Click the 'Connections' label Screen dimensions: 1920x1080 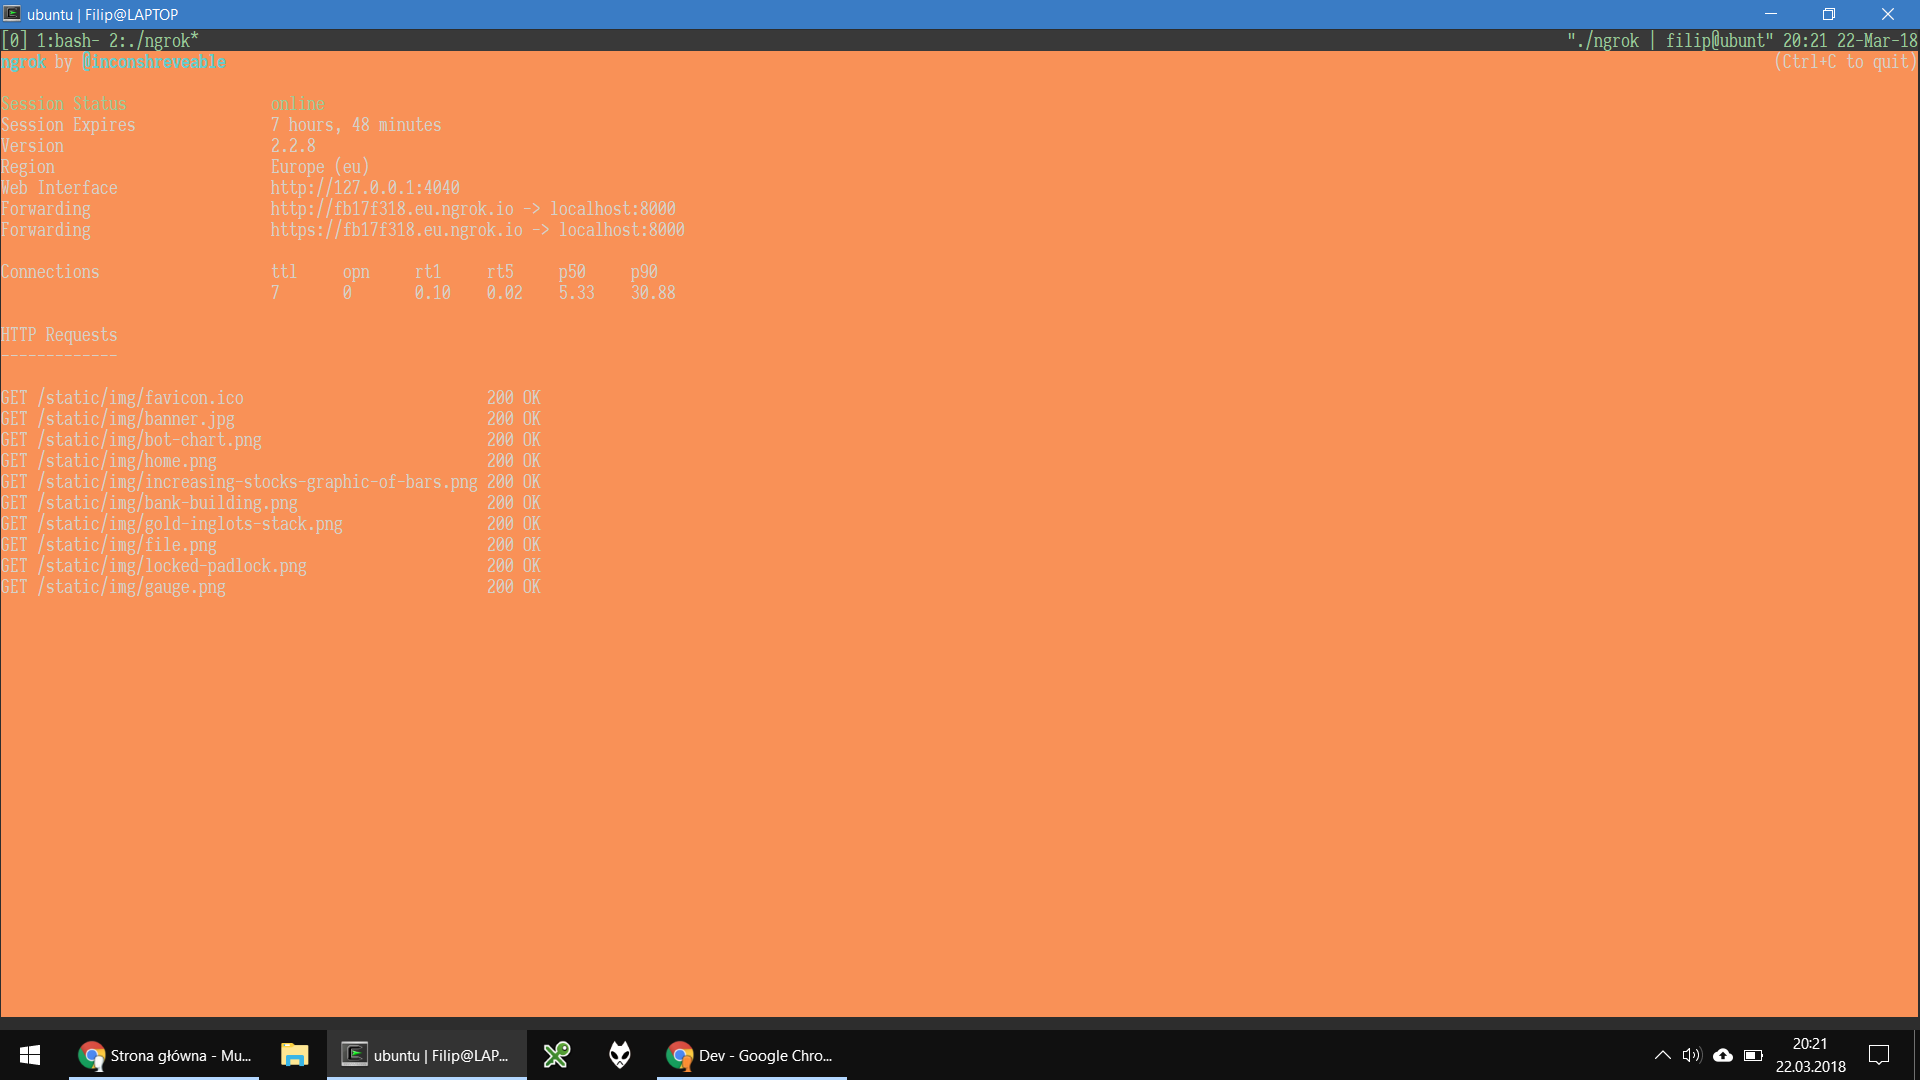[x=50, y=272]
